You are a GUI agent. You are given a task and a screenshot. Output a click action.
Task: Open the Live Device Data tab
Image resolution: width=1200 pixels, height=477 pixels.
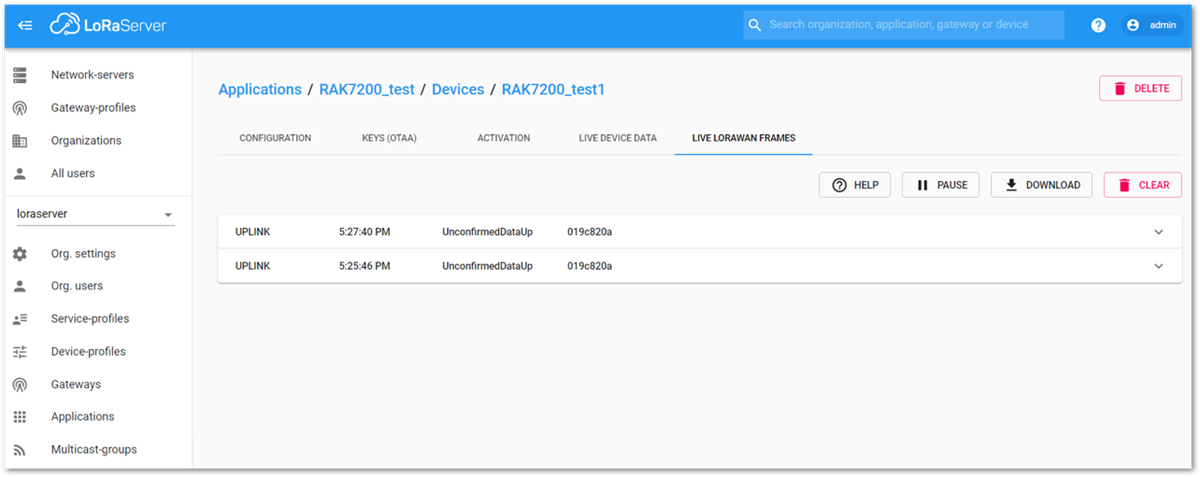coord(618,138)
